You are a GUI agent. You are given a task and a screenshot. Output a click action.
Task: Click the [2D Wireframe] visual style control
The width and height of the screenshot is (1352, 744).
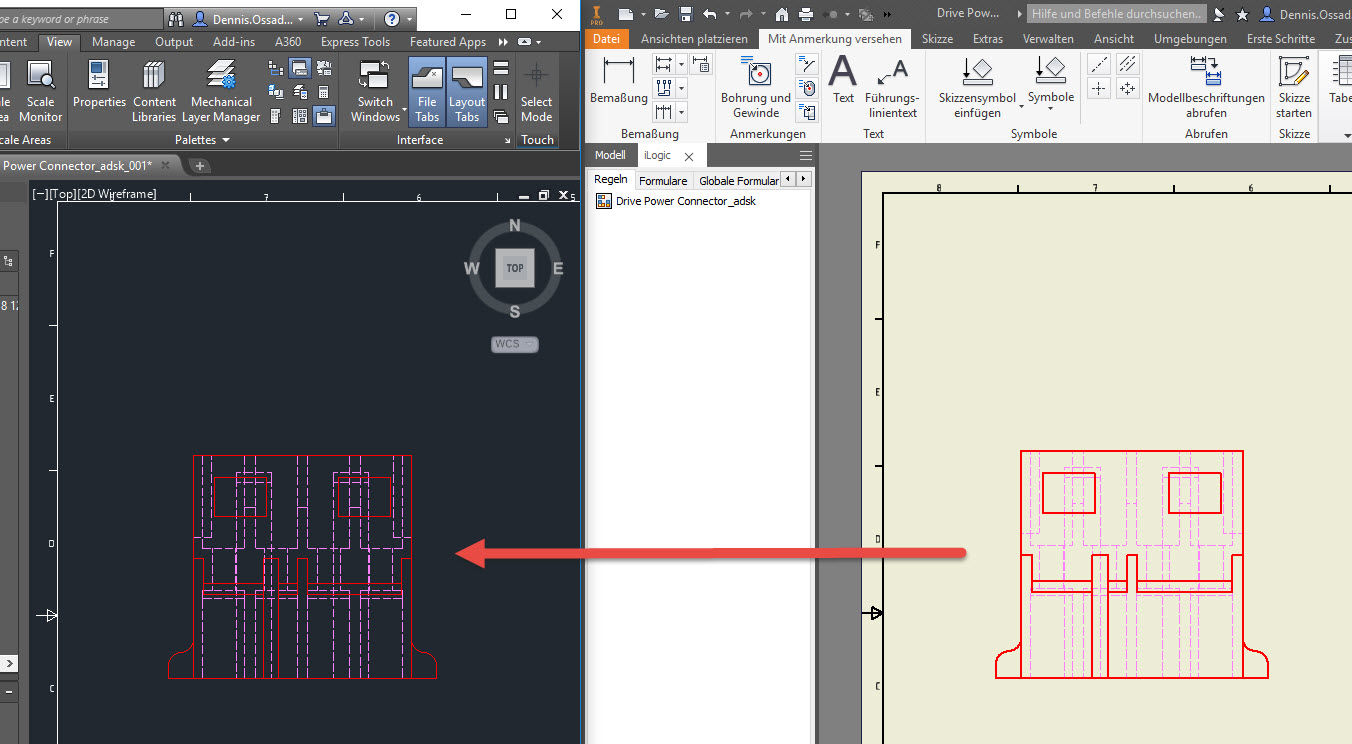point(116,194)
